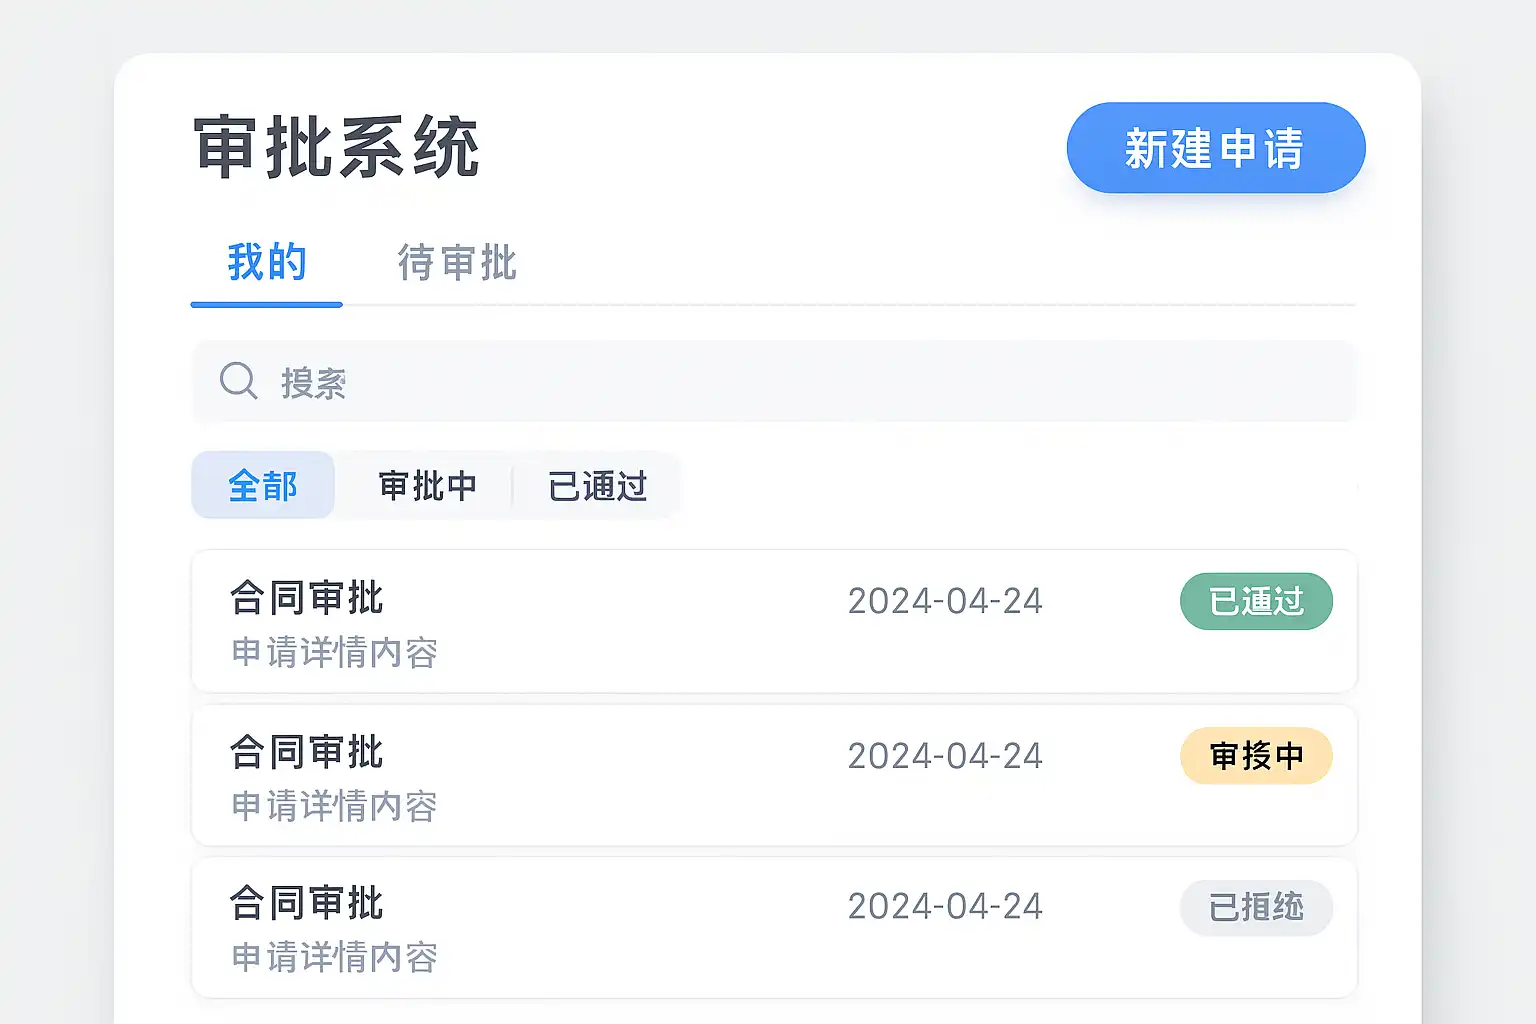Select the 审批中 filter chip

point(427,486)
